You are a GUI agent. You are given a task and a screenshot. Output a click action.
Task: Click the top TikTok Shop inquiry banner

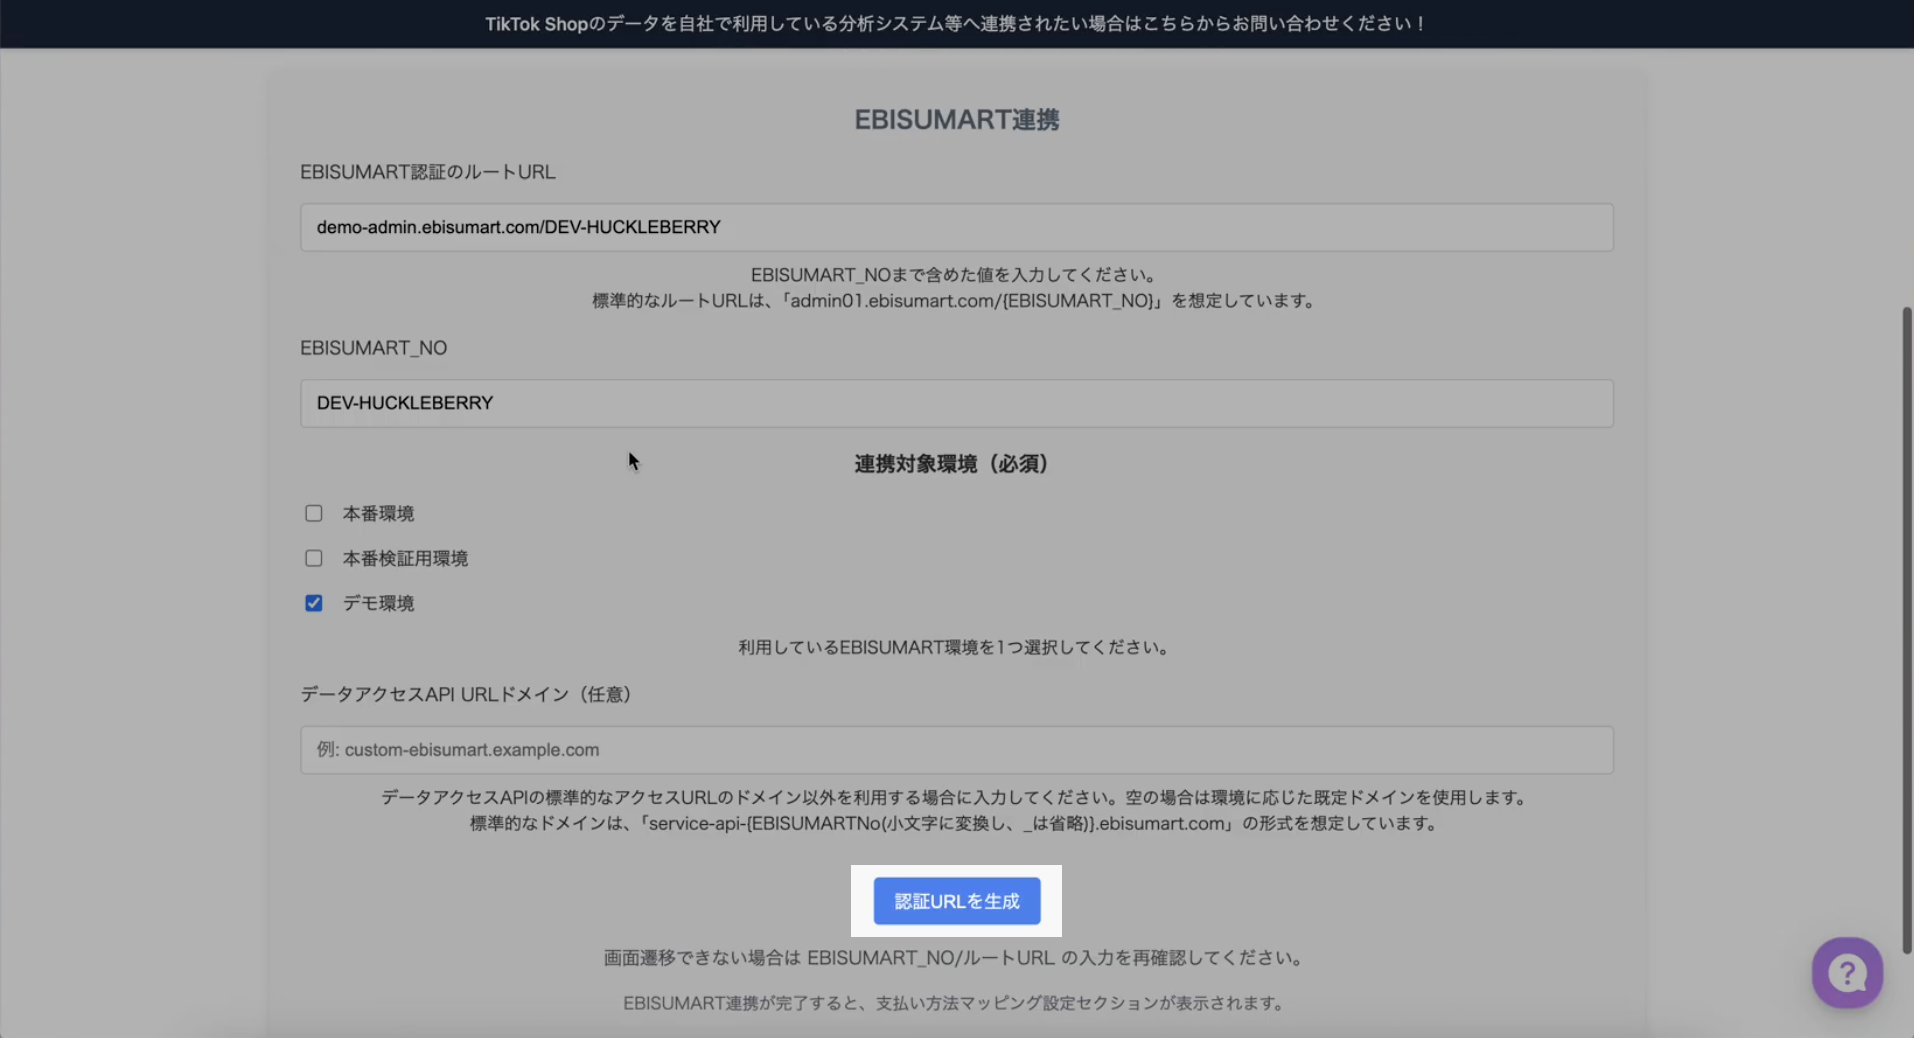[x=957, y=24]
